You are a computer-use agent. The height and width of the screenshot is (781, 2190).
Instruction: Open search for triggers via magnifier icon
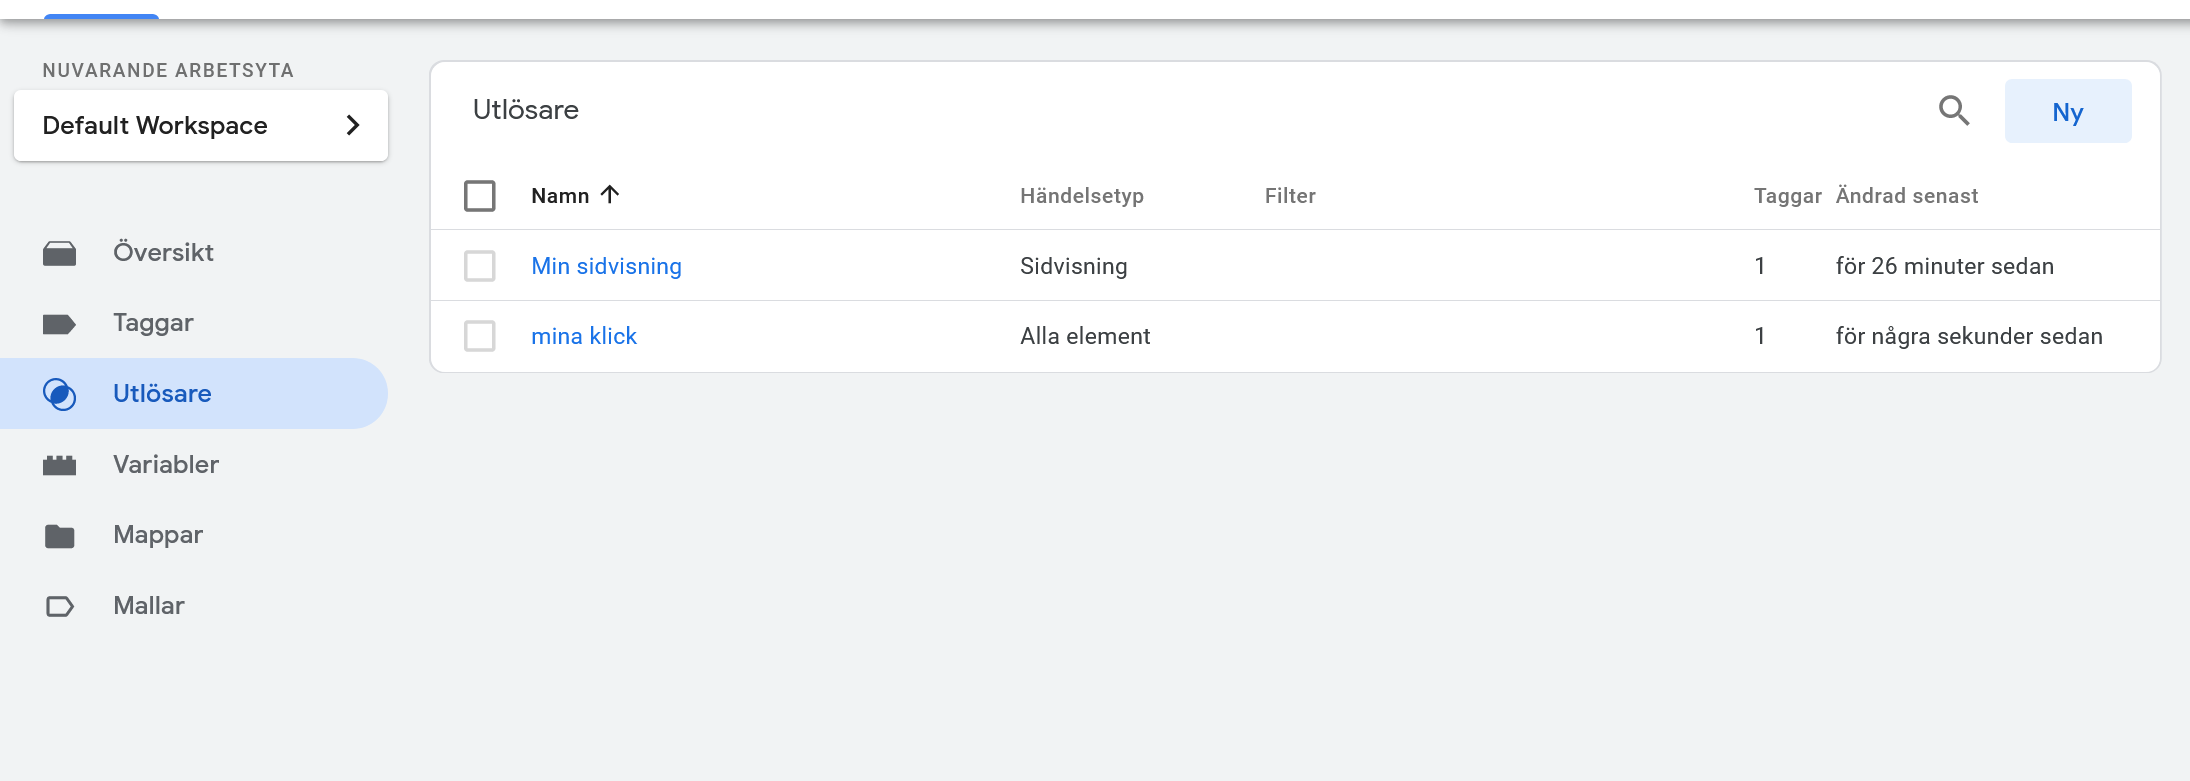1953,110
